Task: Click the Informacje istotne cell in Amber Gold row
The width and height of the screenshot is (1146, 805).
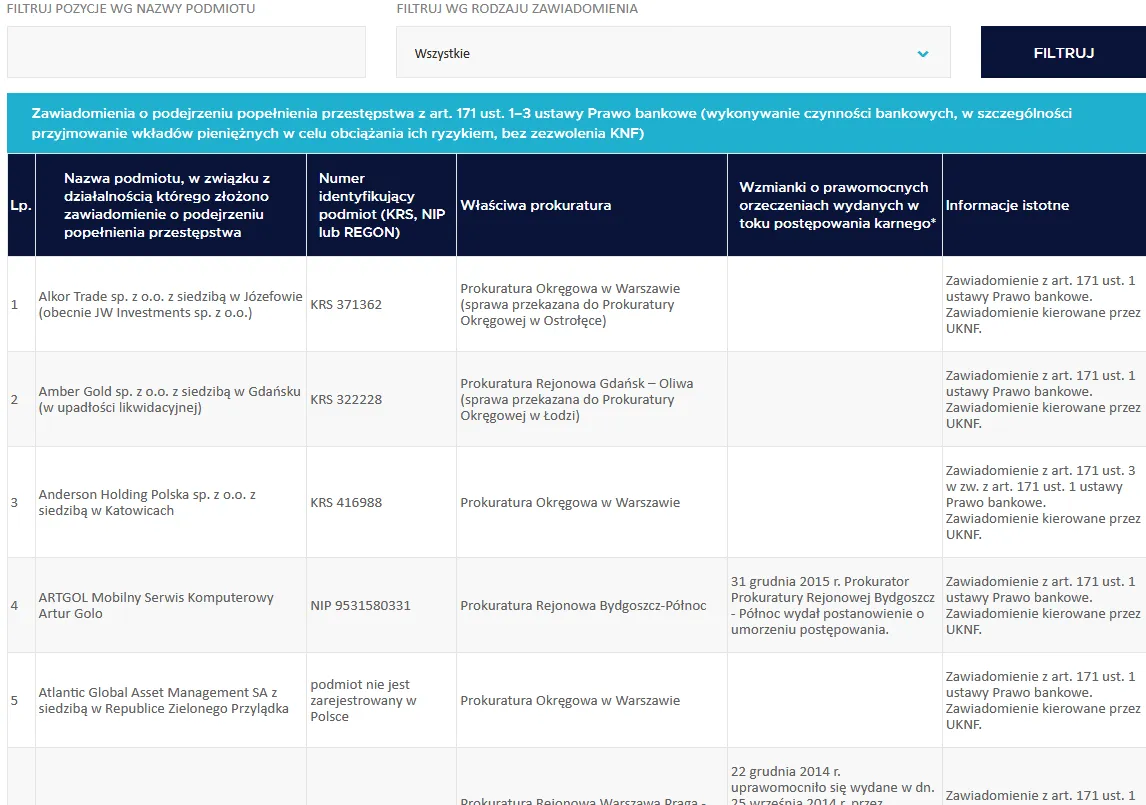Action: 1043,399
